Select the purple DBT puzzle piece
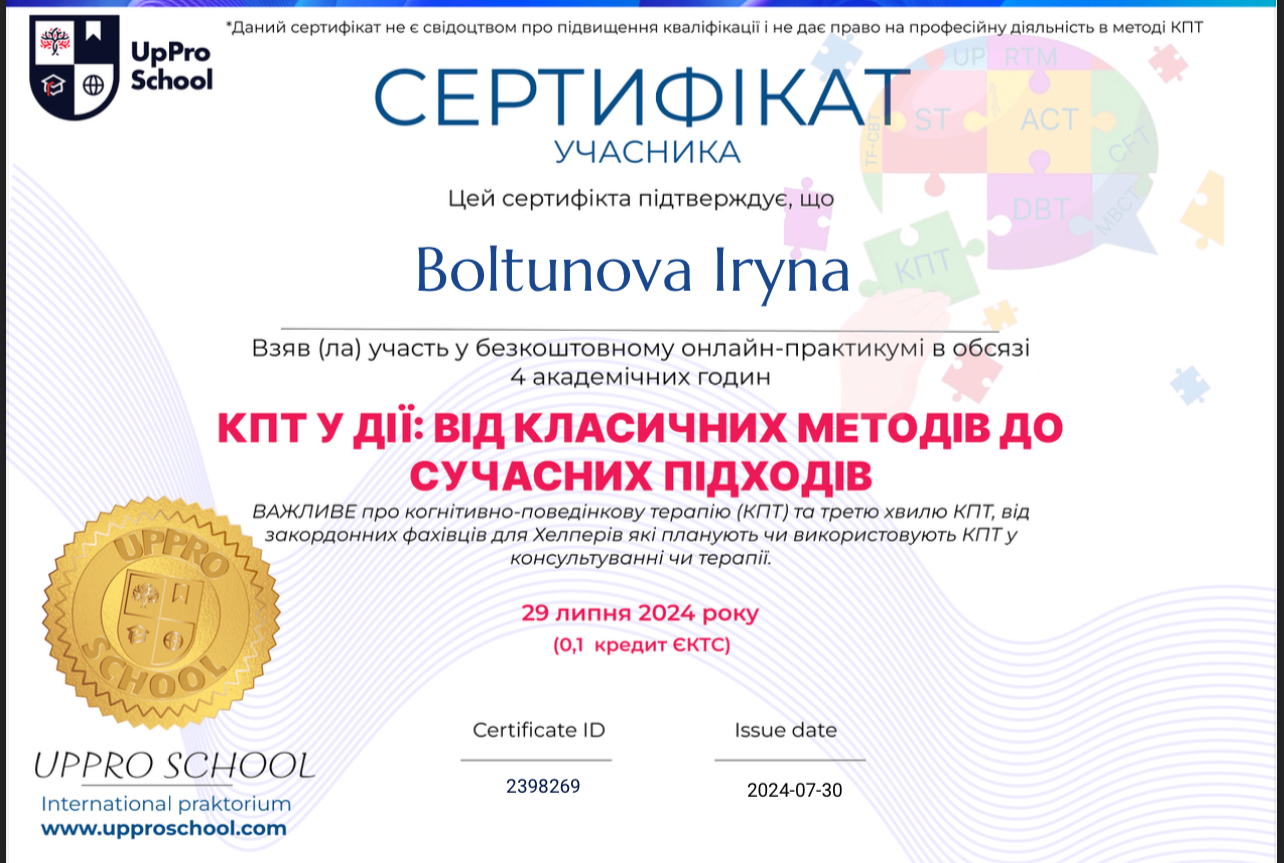The height and width of the screenshot is (863, 1284). [x=1041, y=210]
